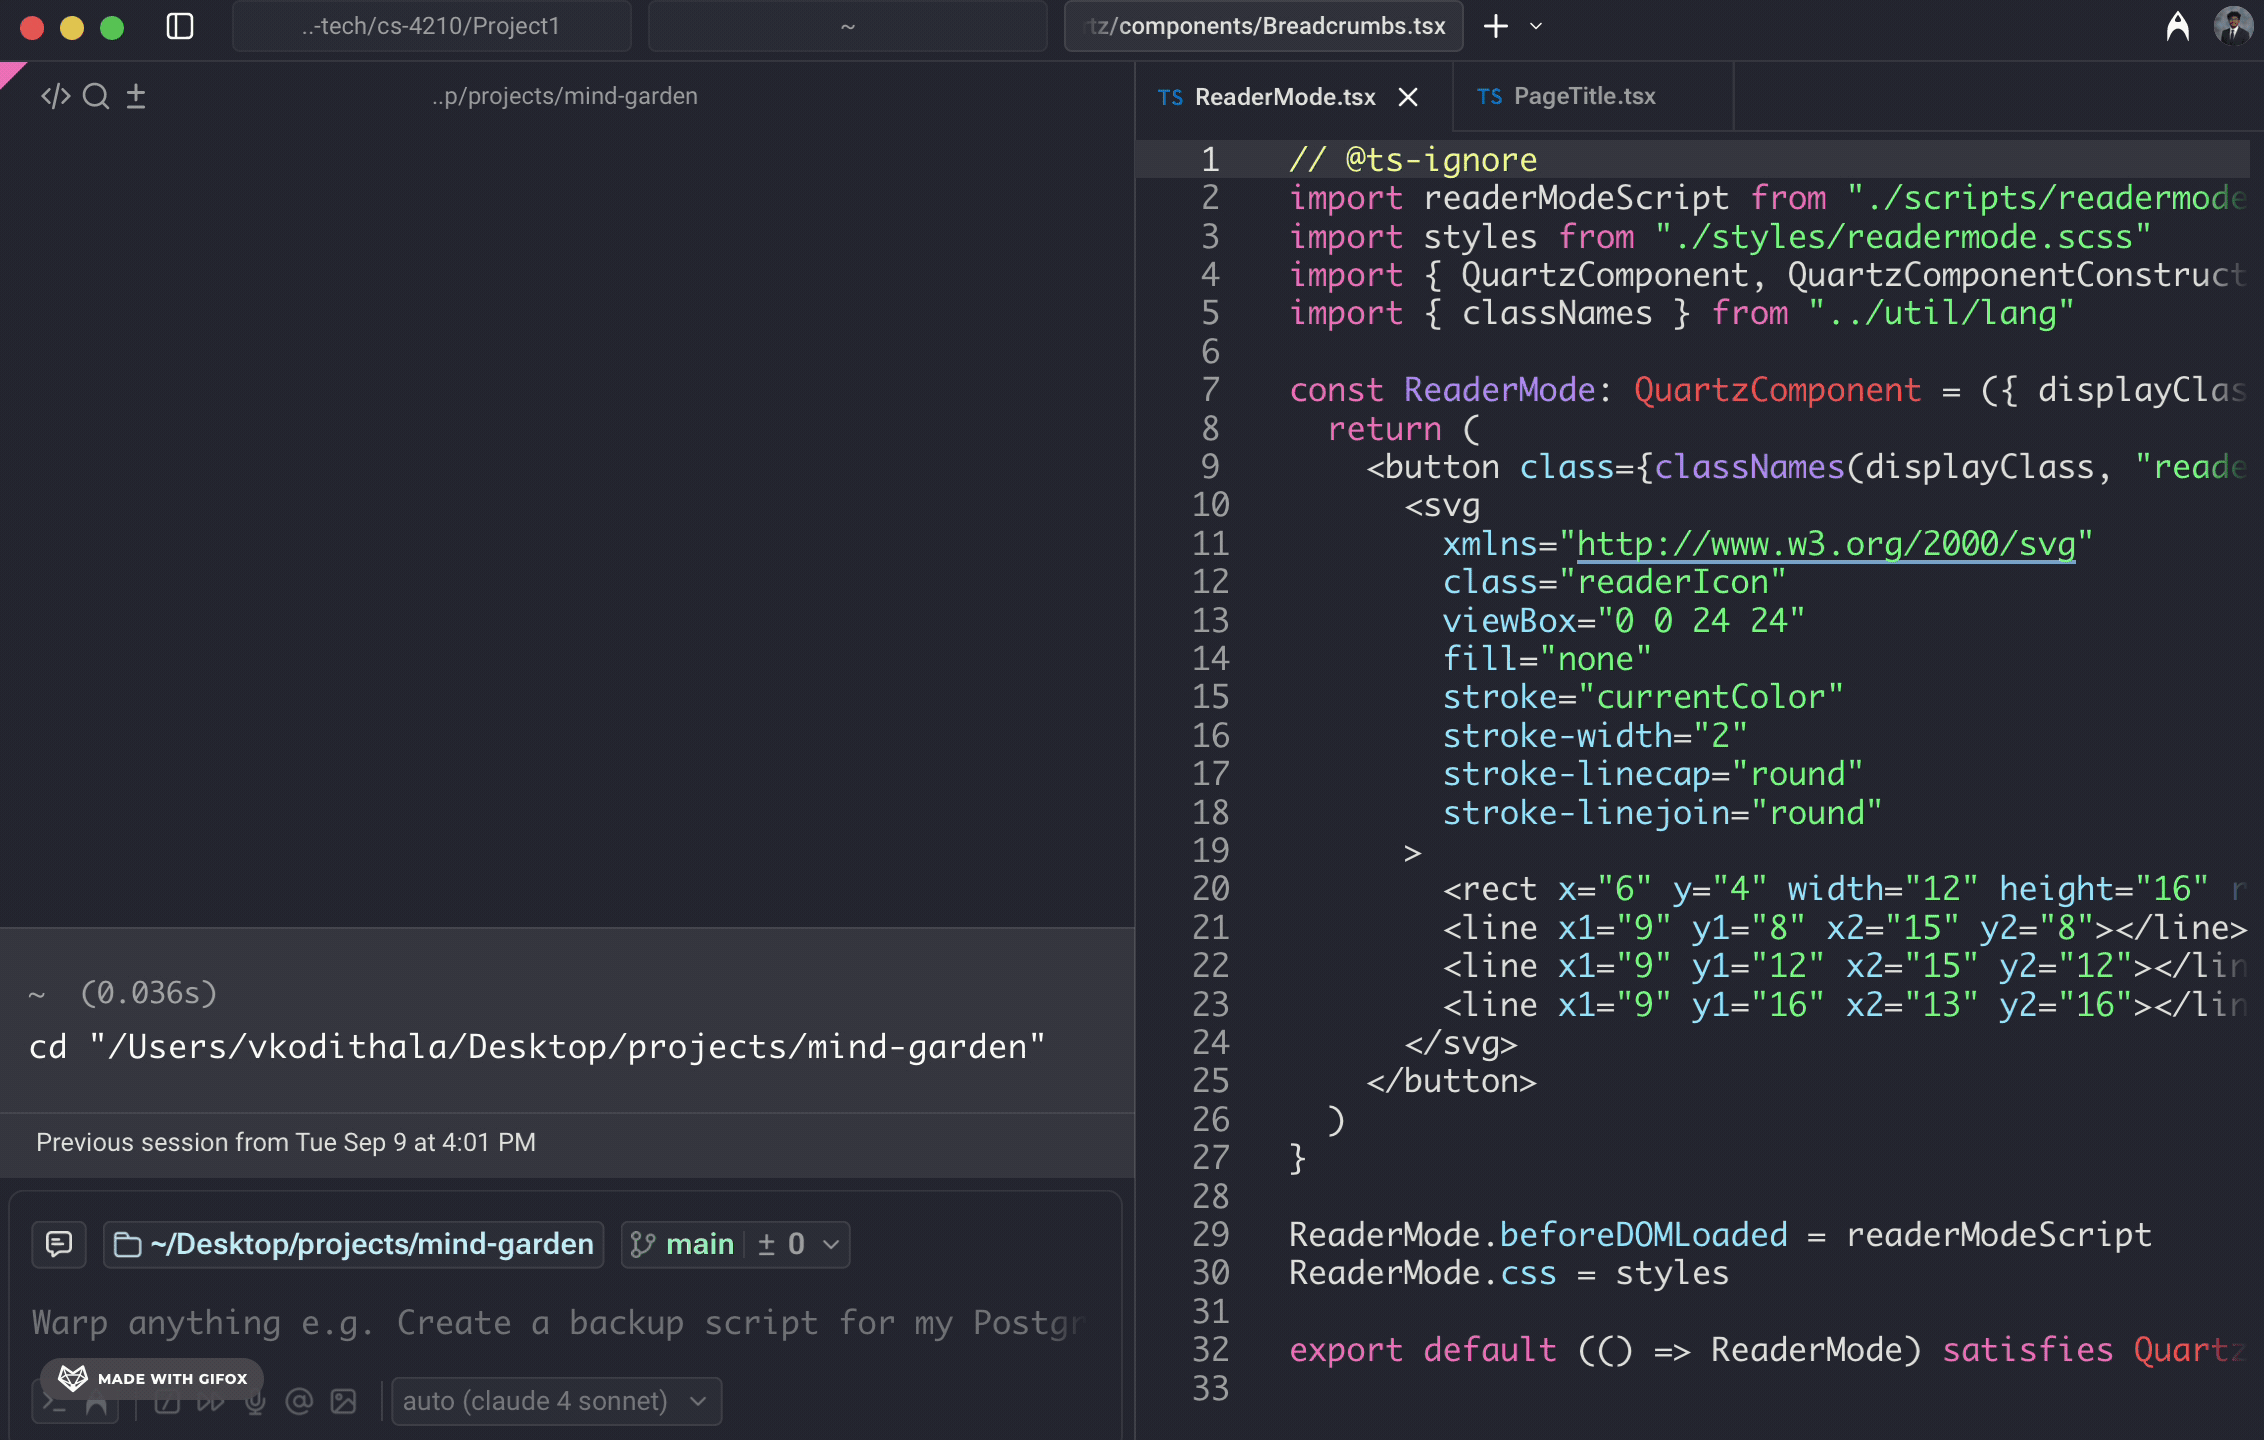Open the user profile avatar
The image size is (2264, 1440).
[2232, 26]
